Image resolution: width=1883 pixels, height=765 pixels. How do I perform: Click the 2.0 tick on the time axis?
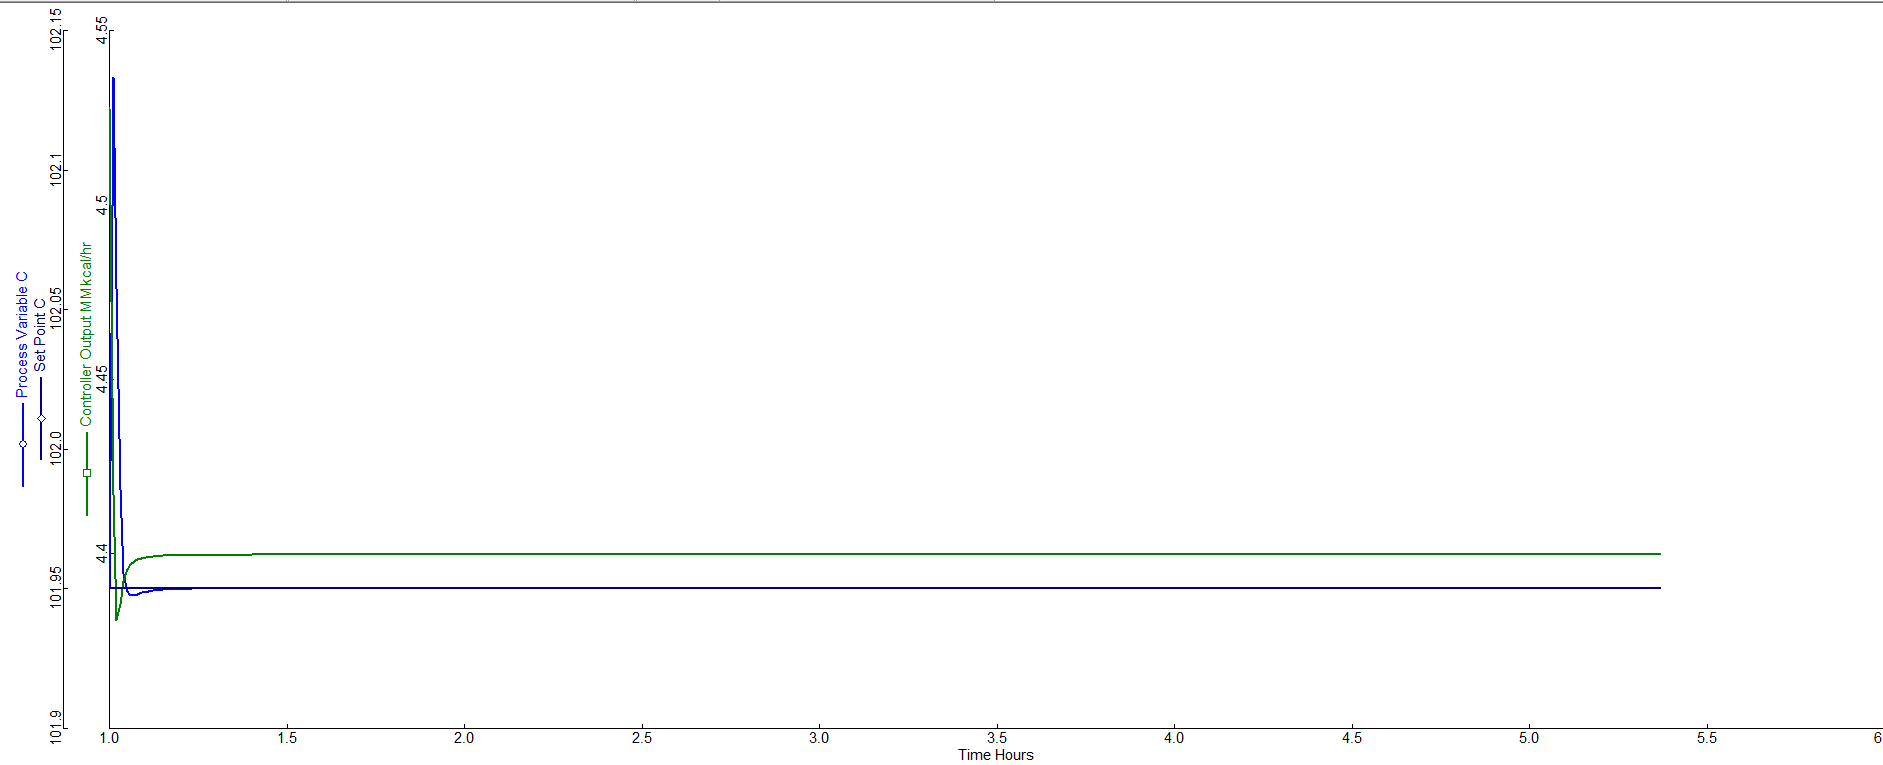[464, 738]
